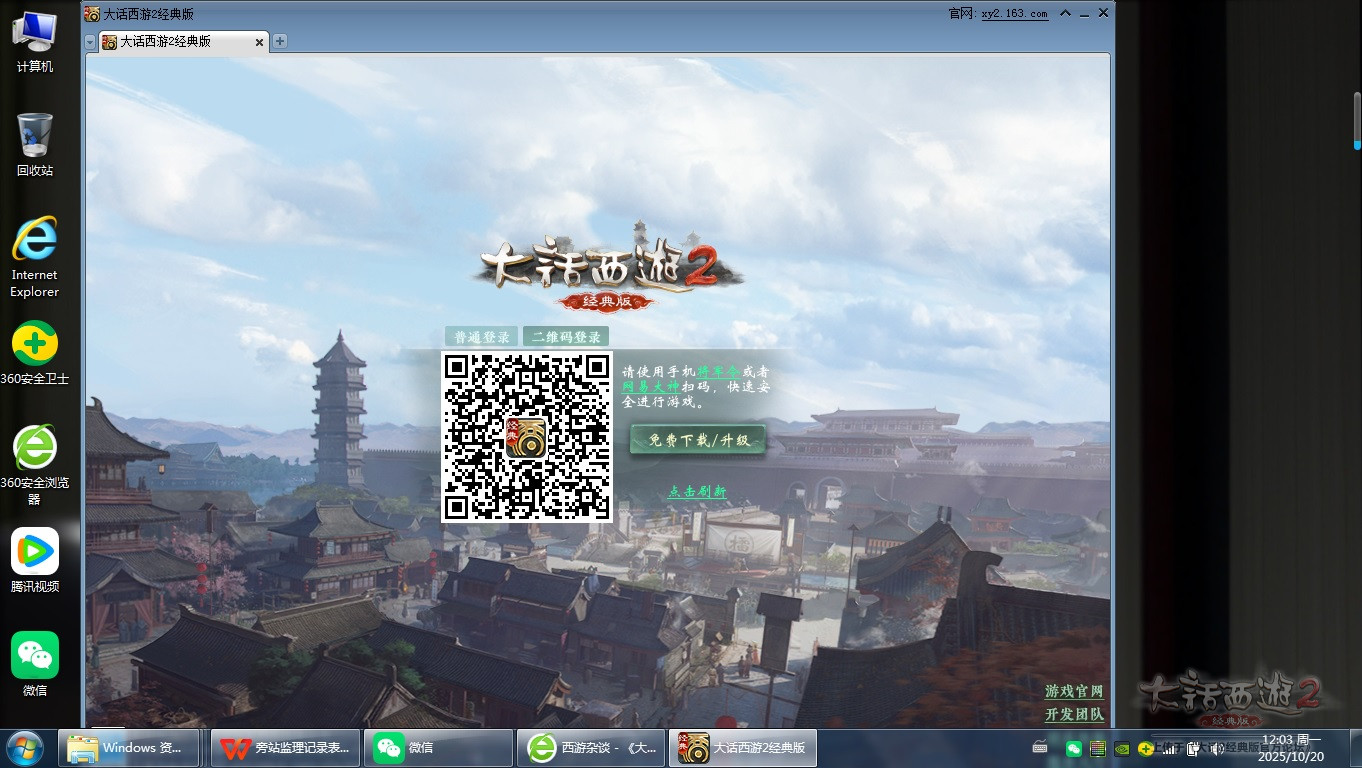Click the 点击刷新 link to refresh QR code

[x=697, y=492]
